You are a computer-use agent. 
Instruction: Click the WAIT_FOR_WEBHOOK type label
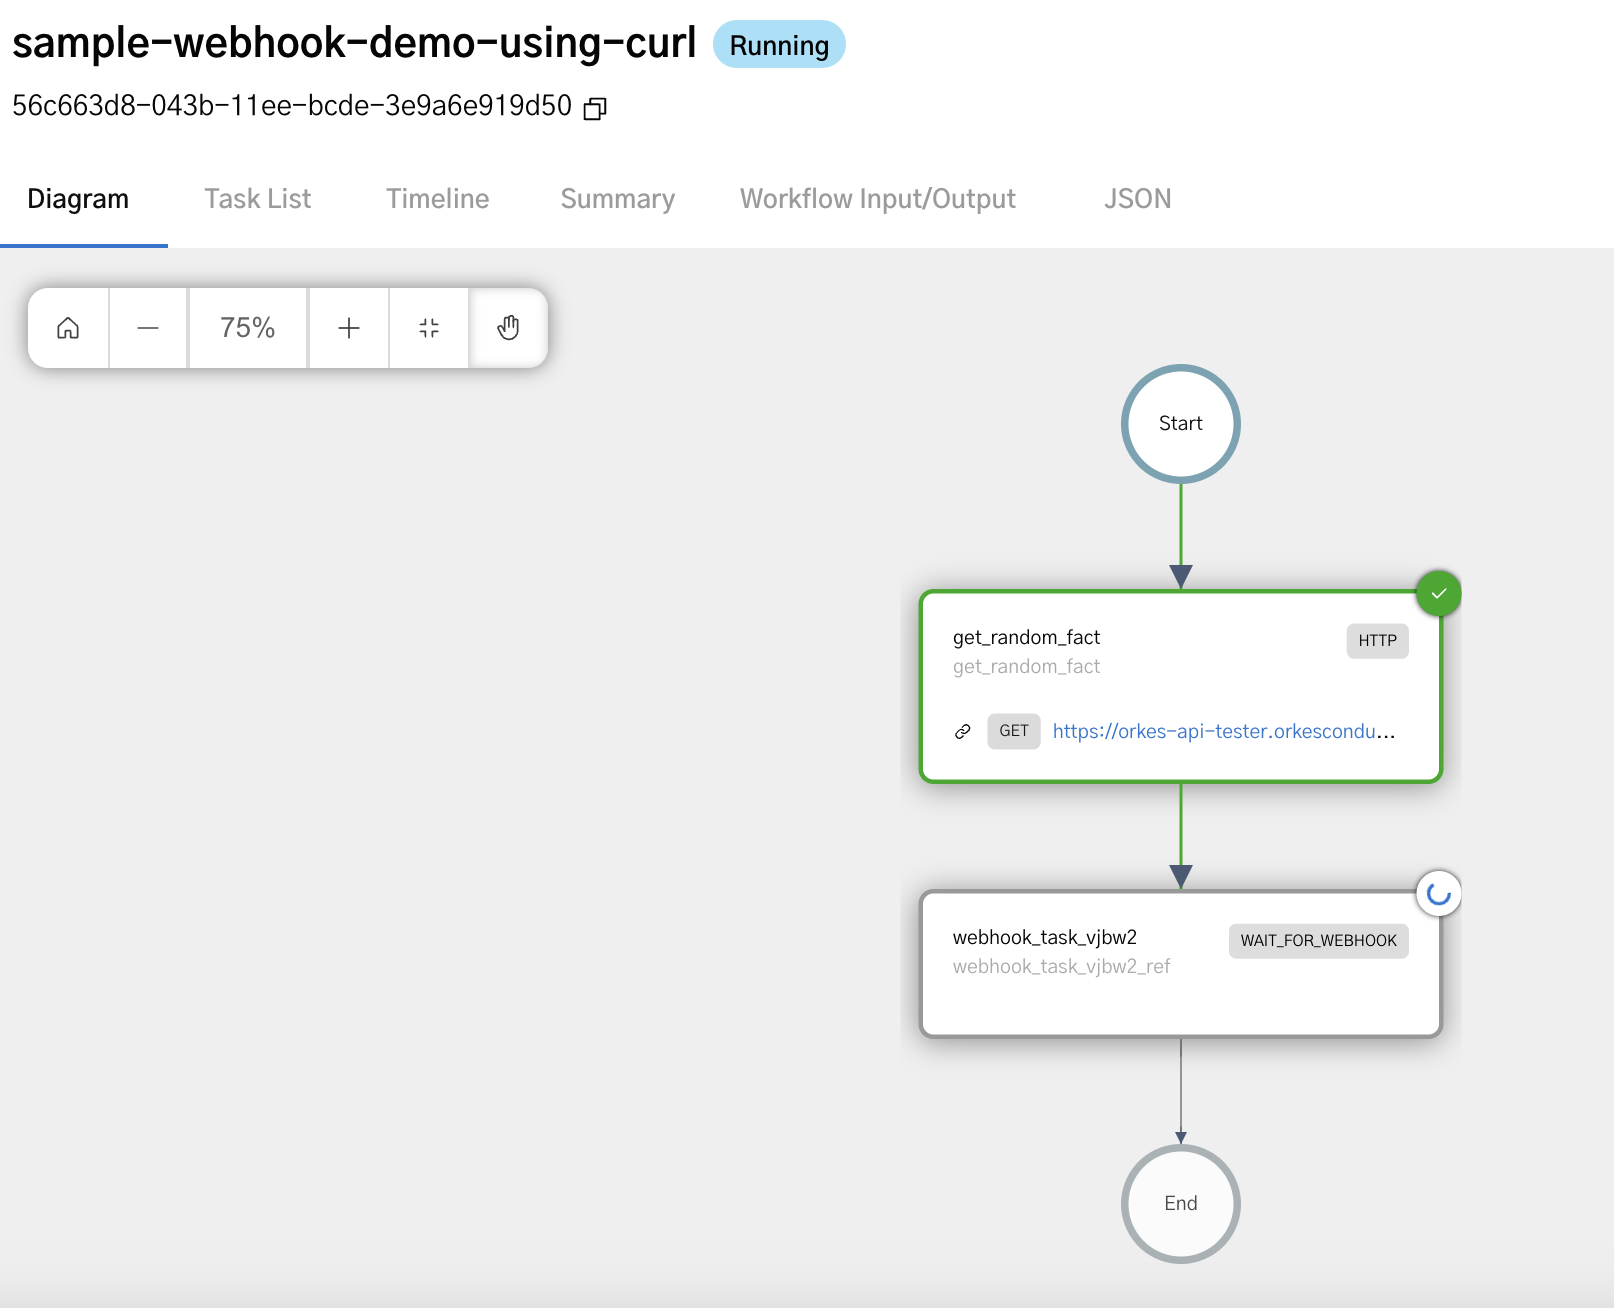1318,940
